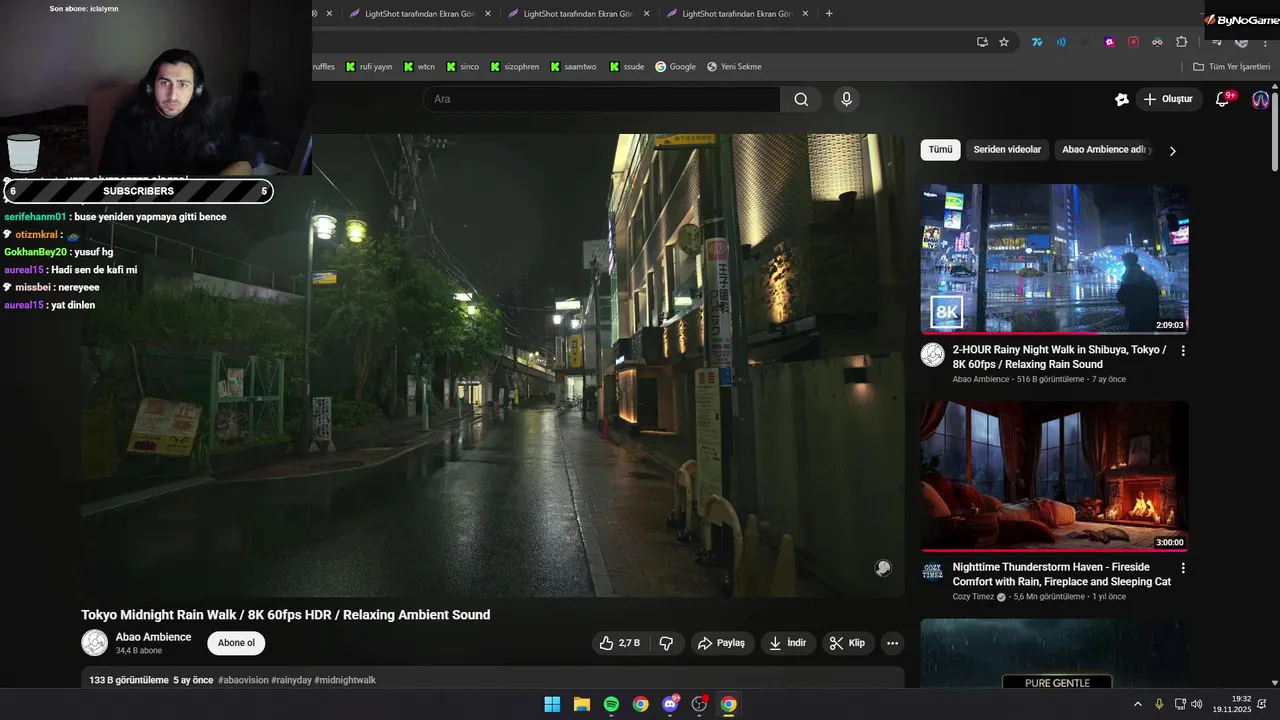
Task: Select the Tümü filter chip
Action: (x=940, y=150)
